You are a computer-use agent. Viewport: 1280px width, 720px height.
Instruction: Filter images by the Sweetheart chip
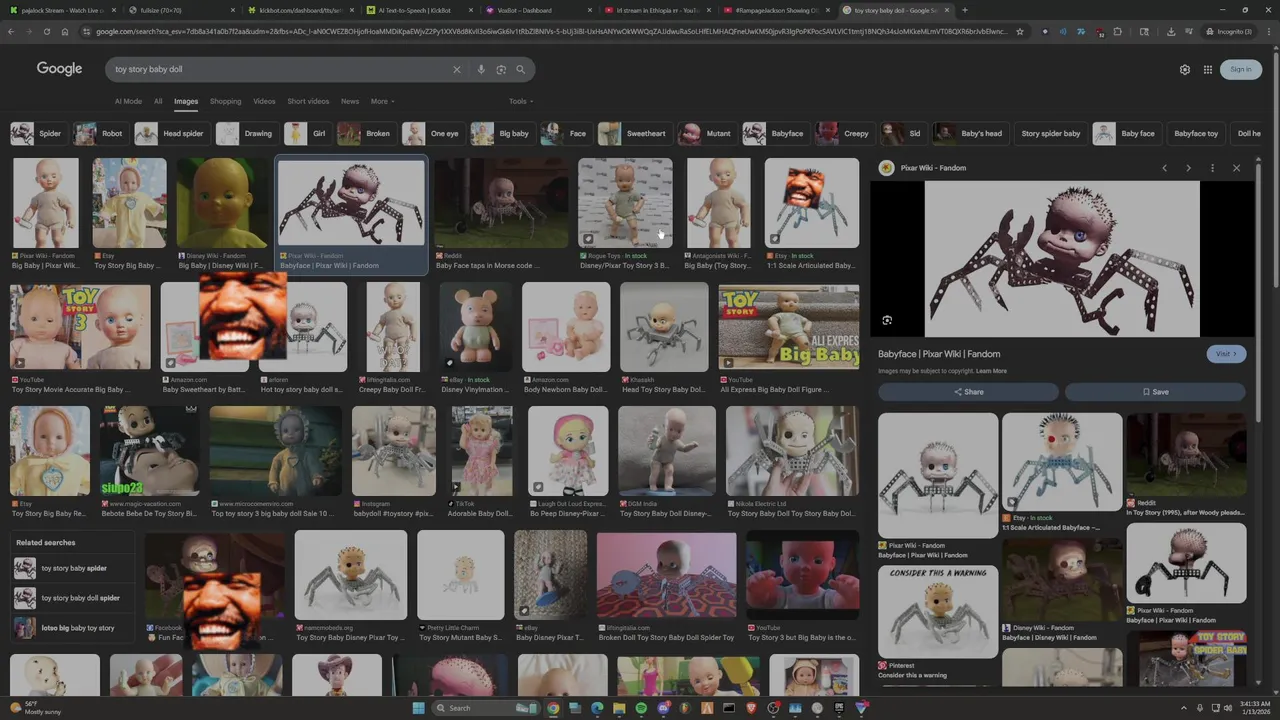[634, 133]
